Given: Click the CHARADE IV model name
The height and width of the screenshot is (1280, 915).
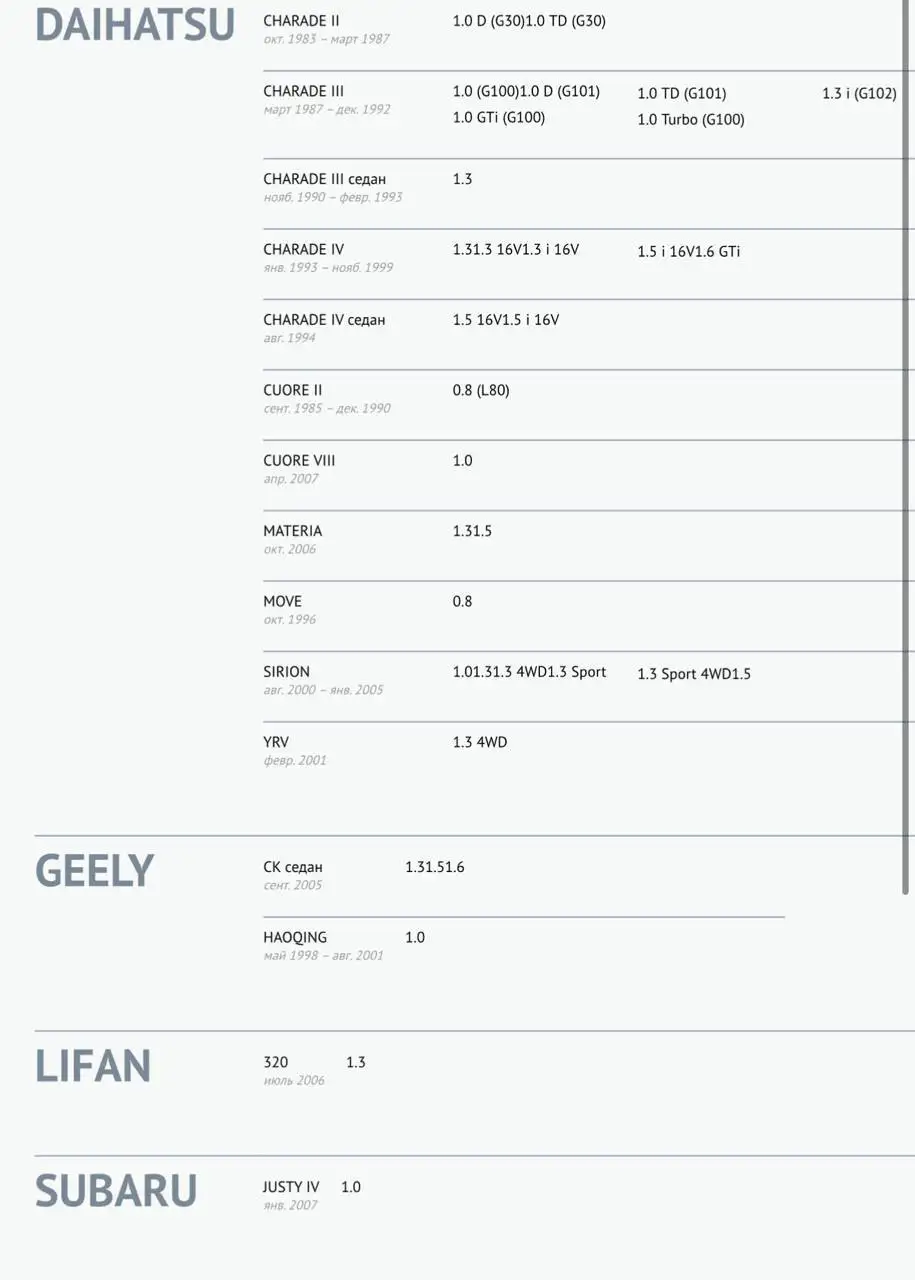Looking at the screenshot, I should pyautogui.click(x=303, y=250).
